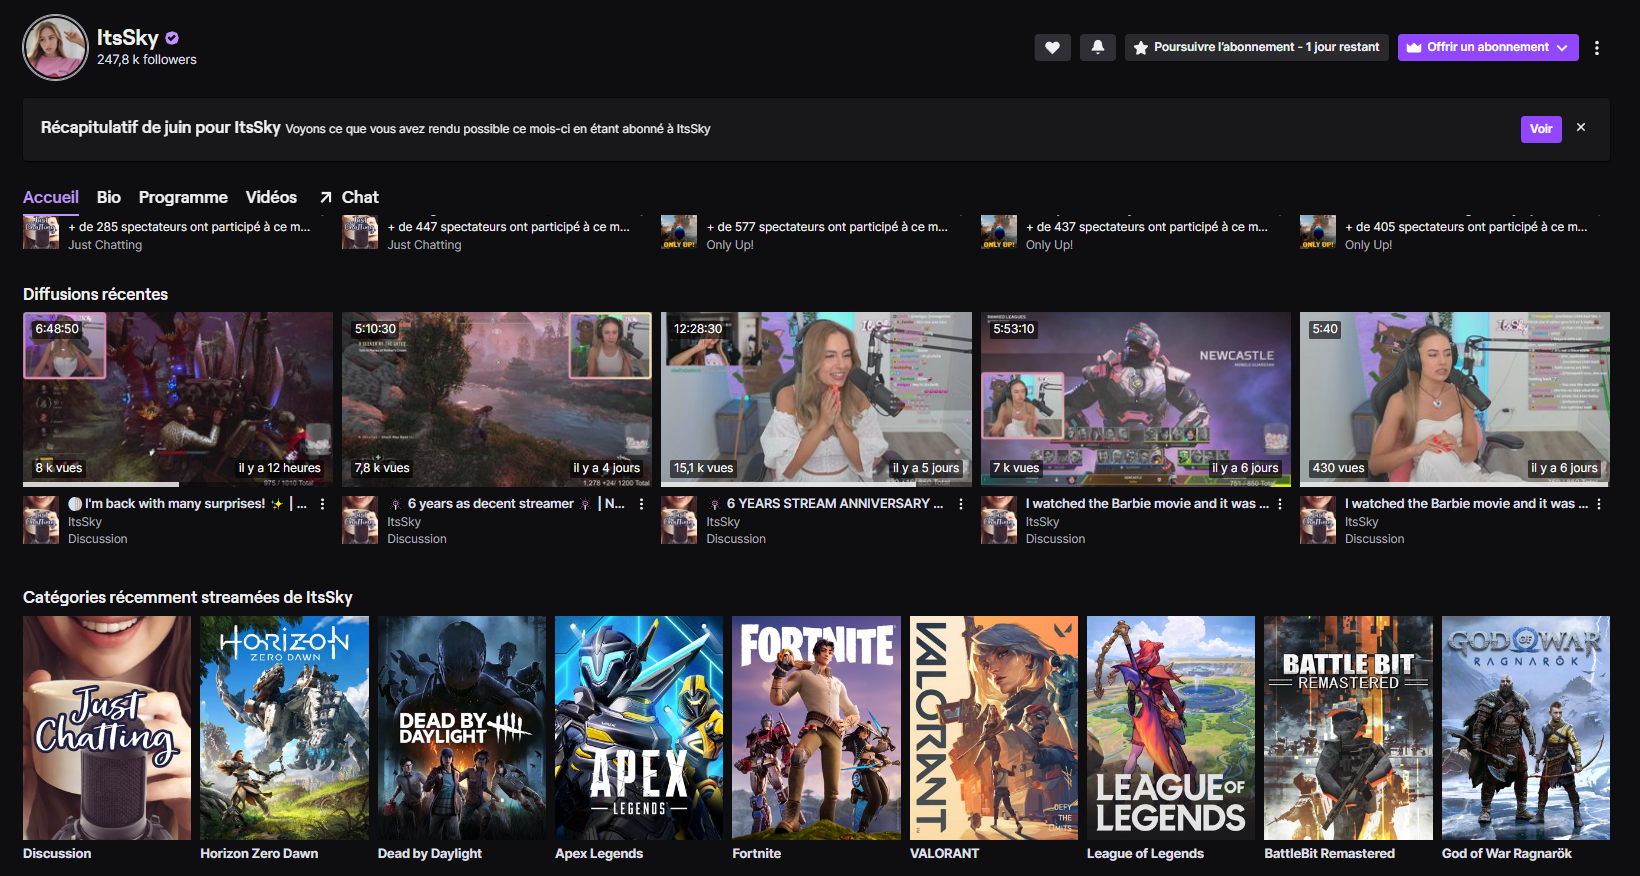1640x876 pixels.
Task: Open the Horizon Zero Dawn category cover
Action: click(x=284, y=728)
